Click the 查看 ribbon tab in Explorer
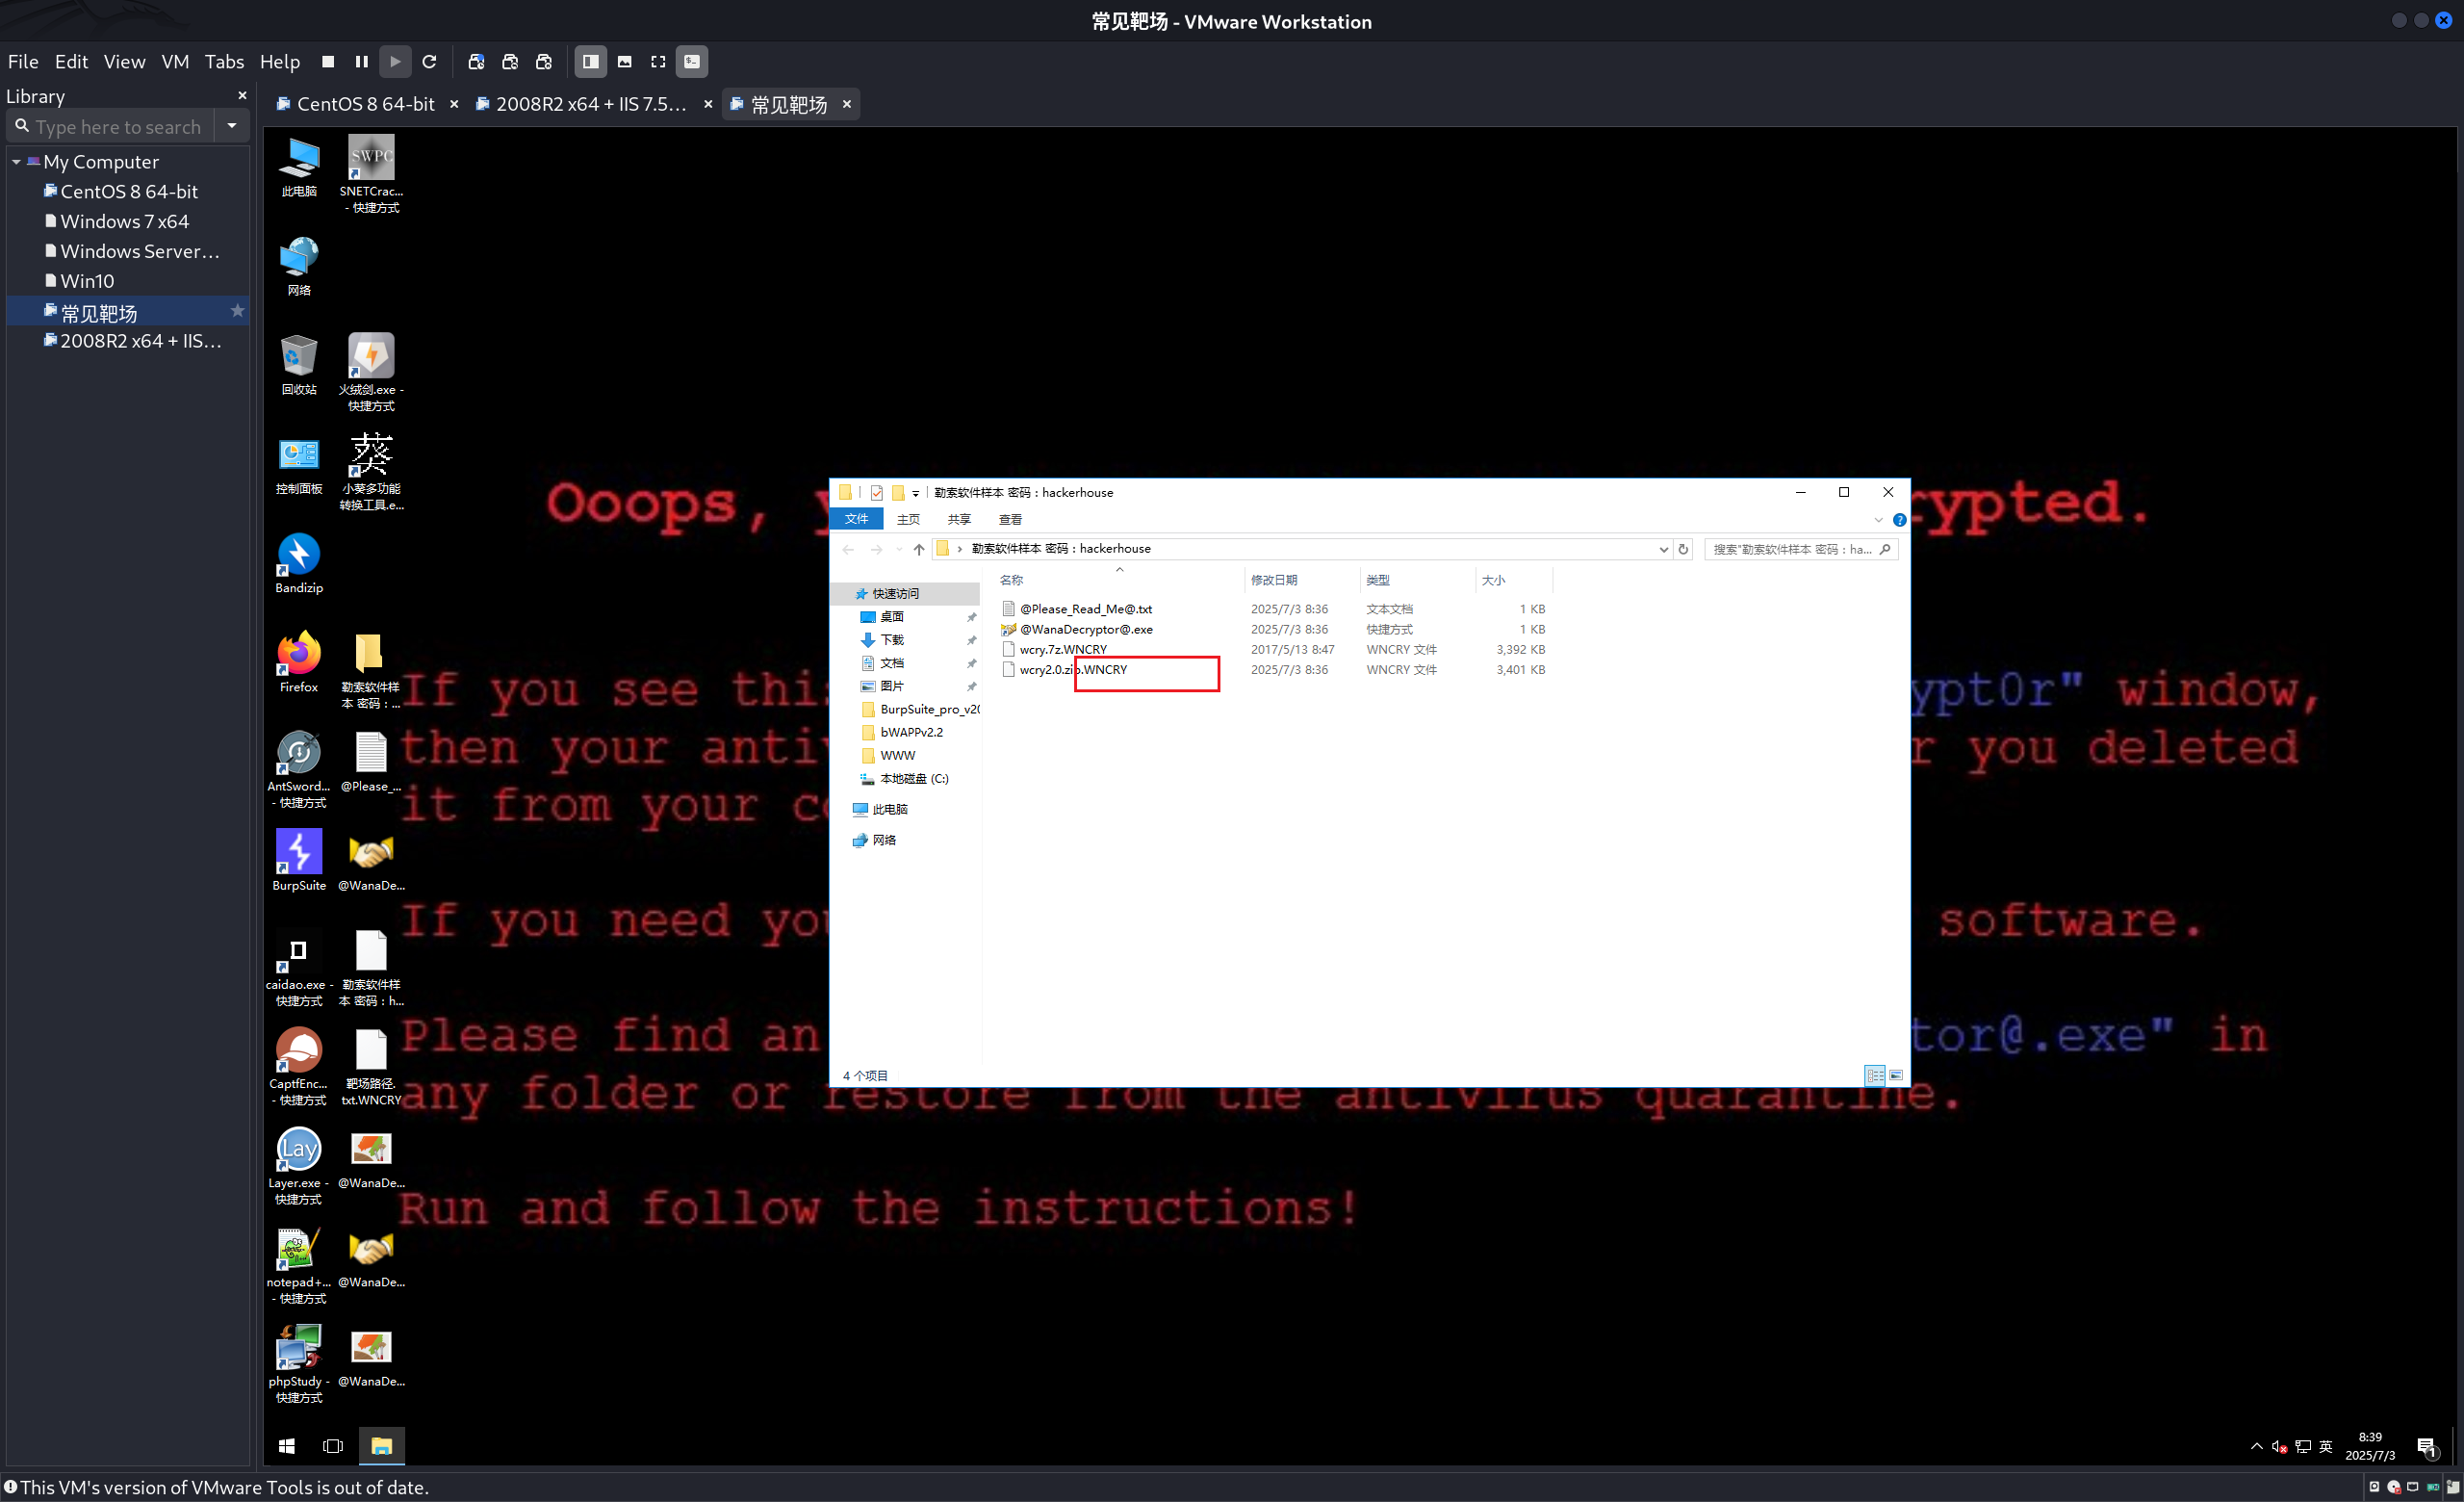The image size is (2464, 1502). point(1010,519)
